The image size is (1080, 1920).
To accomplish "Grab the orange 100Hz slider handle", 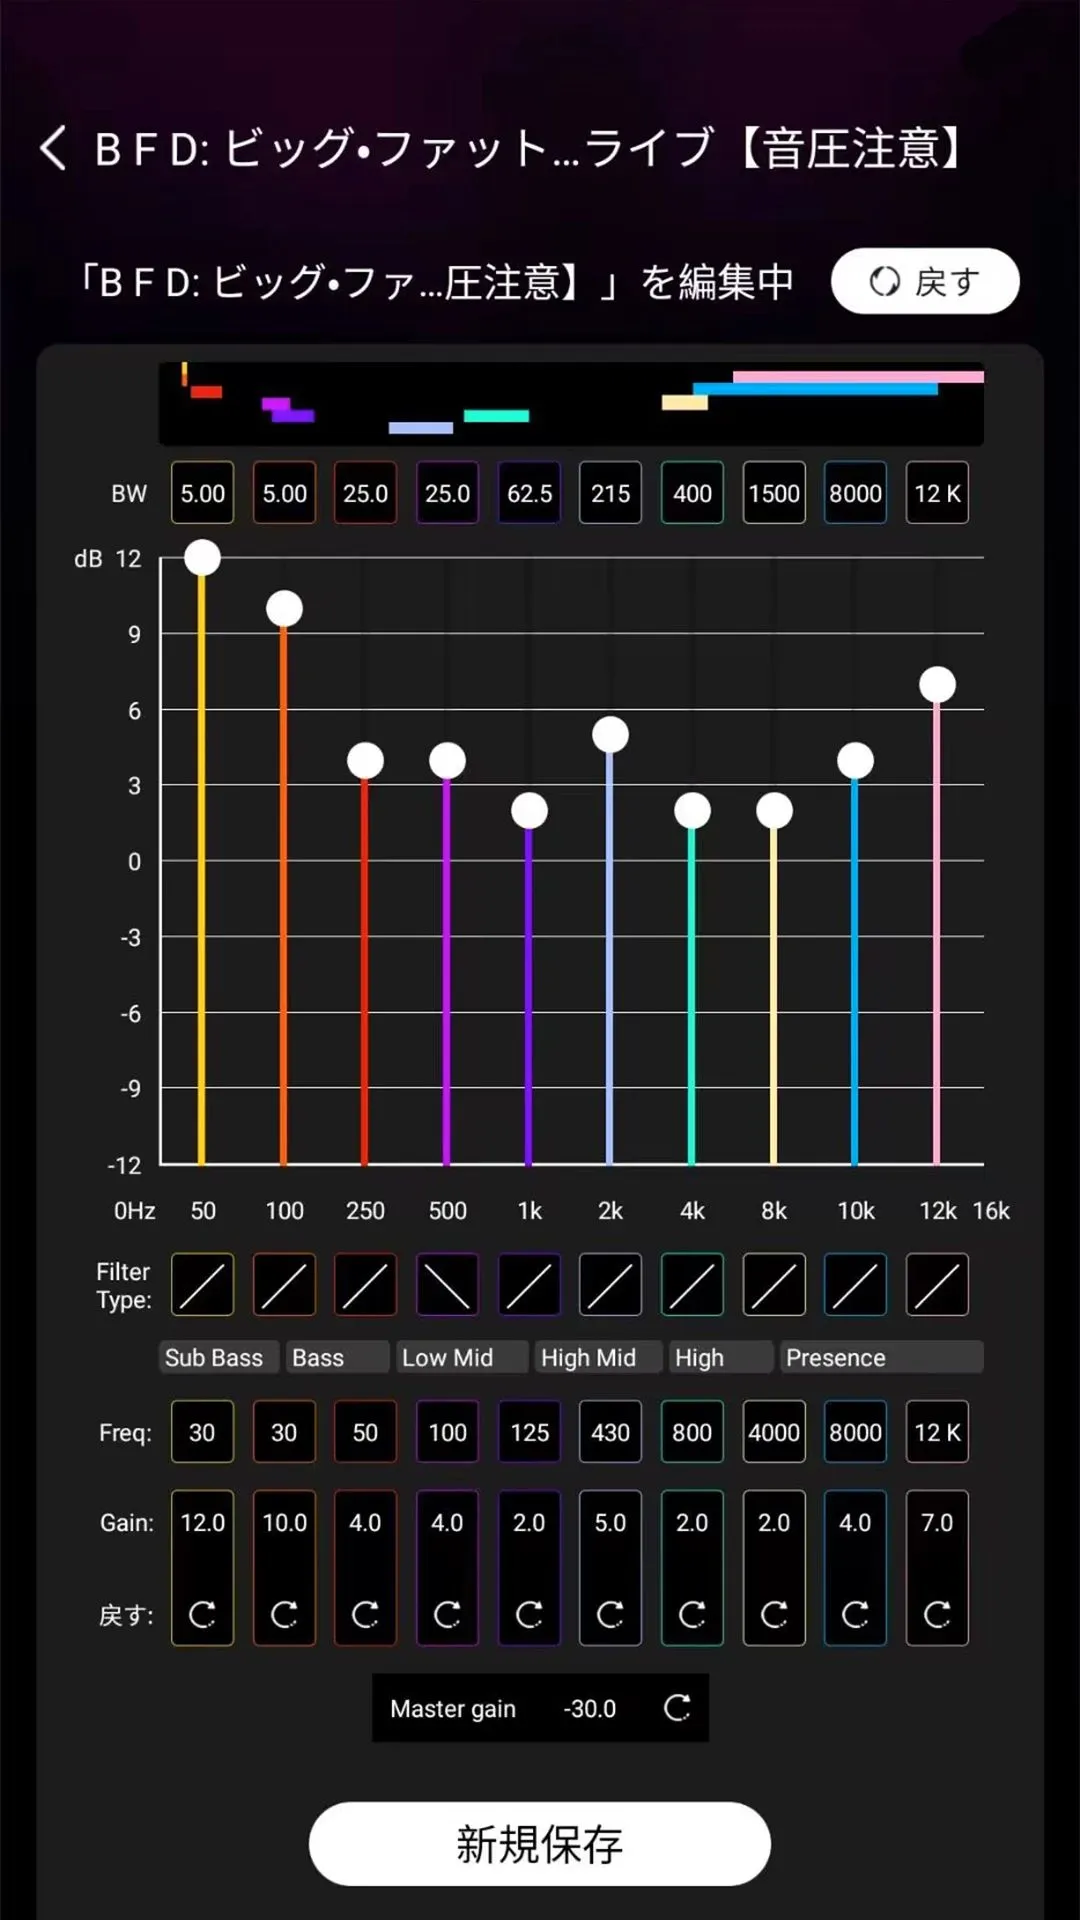I will coord(284,608).
